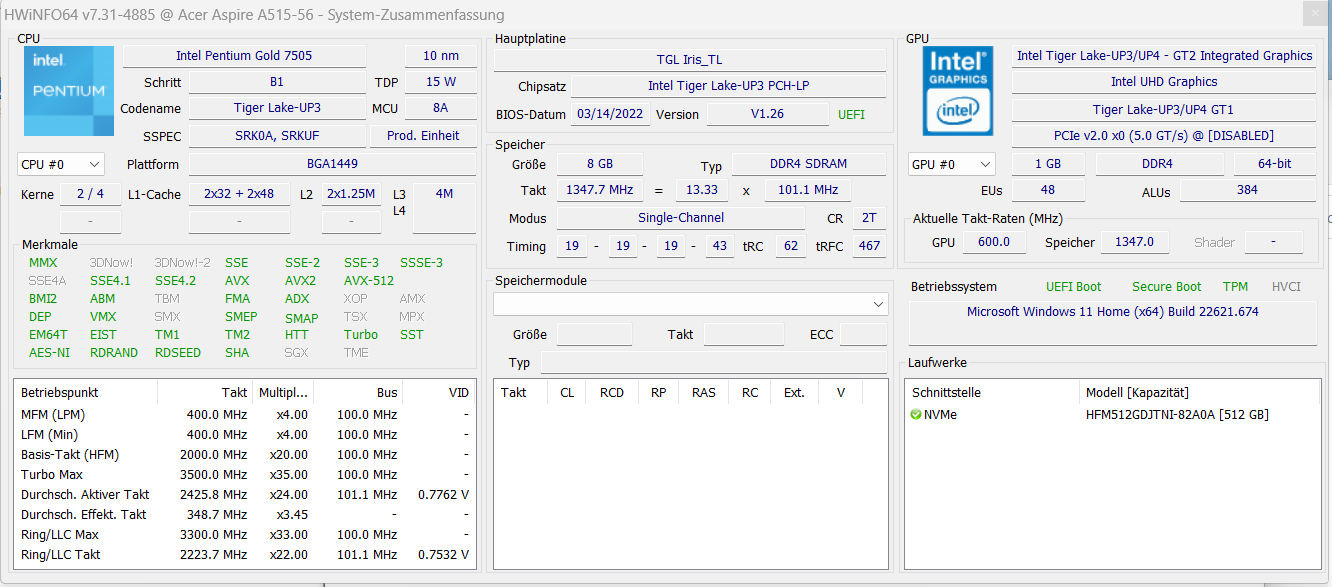The height and width of the screenshot is (587, 1332).
Task: Click the empty Speichermodule Größe field
Action: point(594,335)
